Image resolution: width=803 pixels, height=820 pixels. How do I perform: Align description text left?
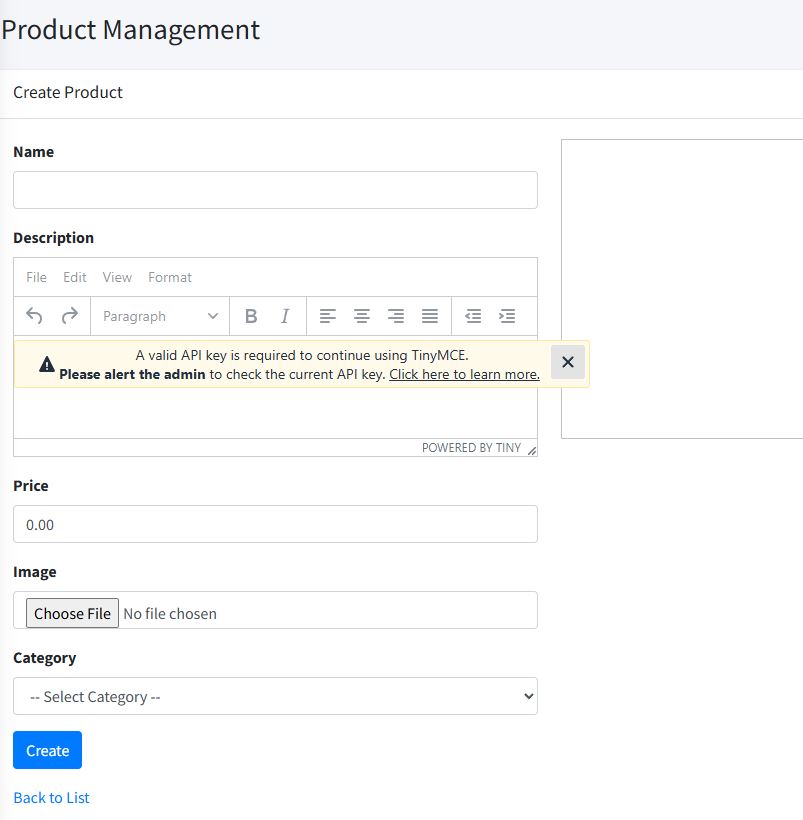click(x=327, y=316)
